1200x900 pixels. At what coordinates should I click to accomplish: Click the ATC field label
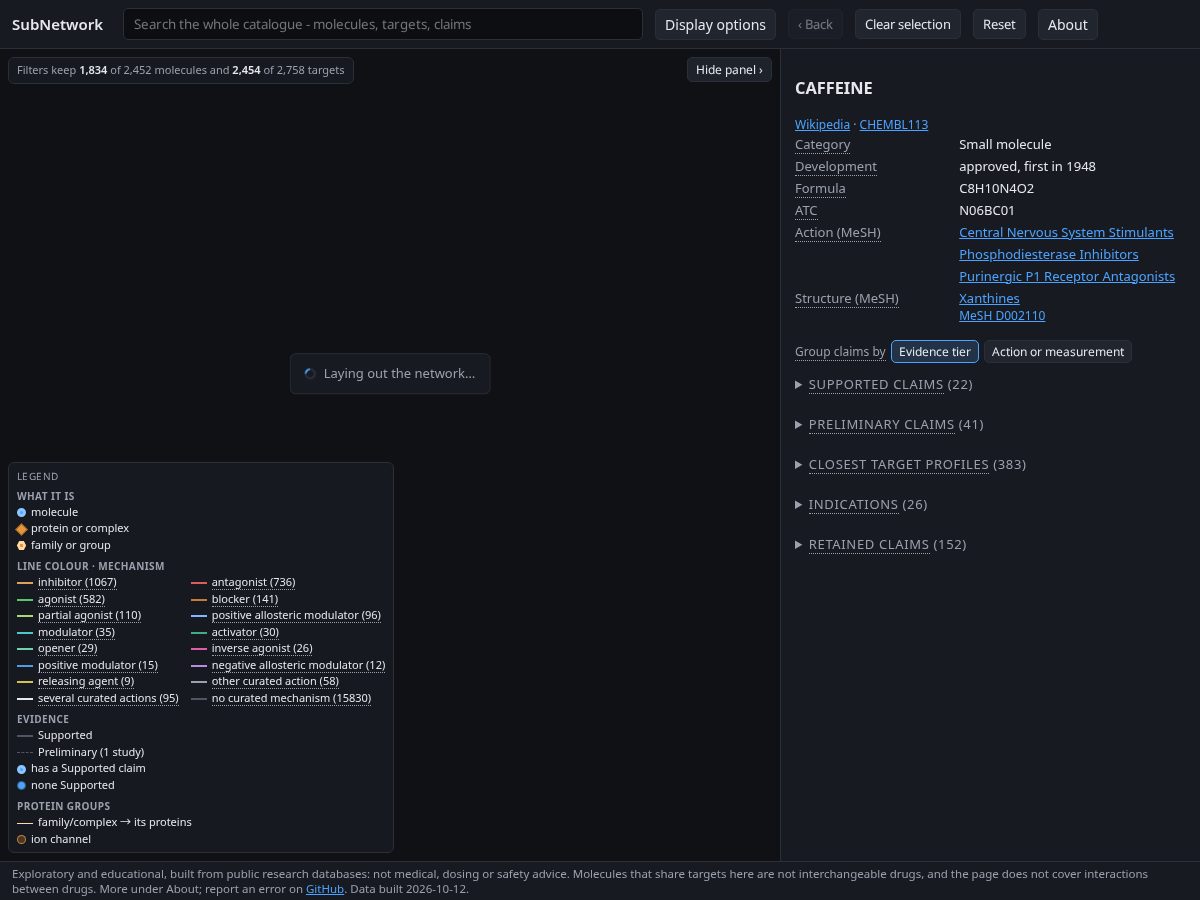coord(806,211)
